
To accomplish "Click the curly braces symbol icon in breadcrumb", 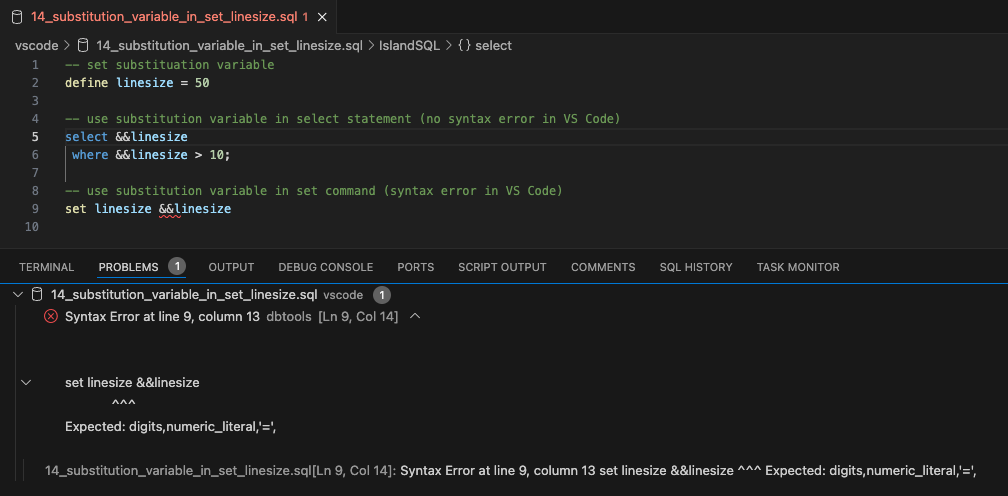I will click(464, 45).
